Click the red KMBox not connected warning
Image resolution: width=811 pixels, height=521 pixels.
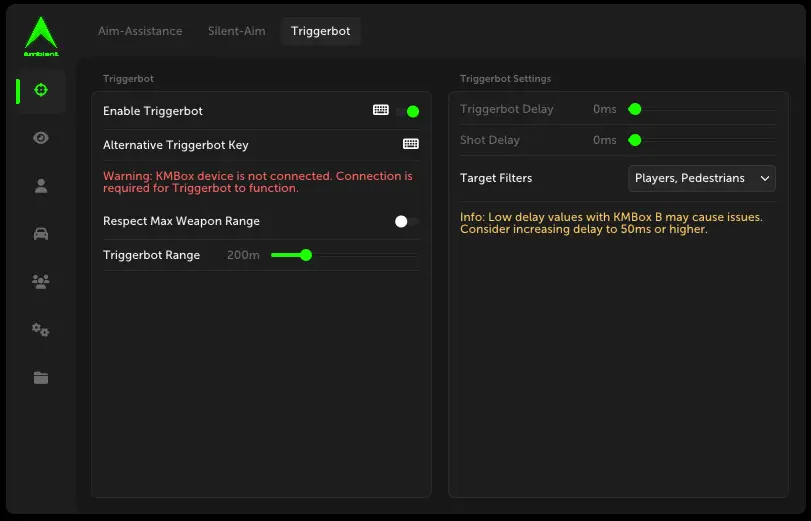click(x=257, y=182)
